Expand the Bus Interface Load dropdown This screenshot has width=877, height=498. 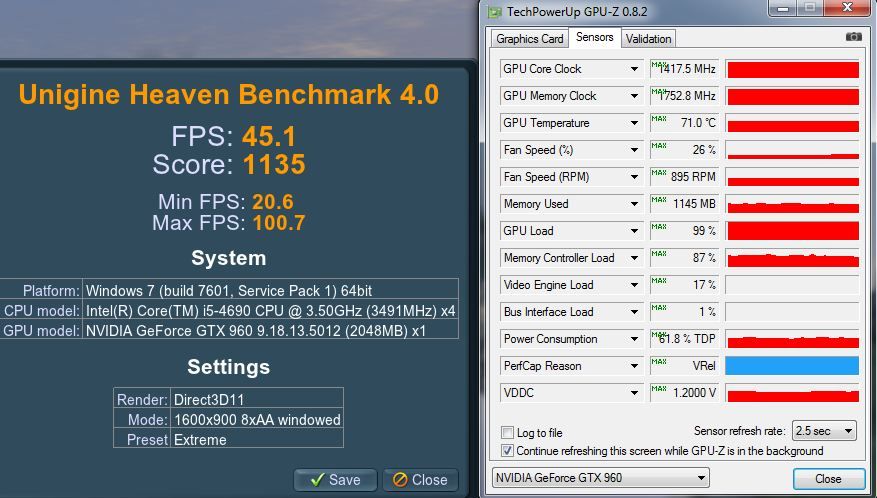pos(634,312)
